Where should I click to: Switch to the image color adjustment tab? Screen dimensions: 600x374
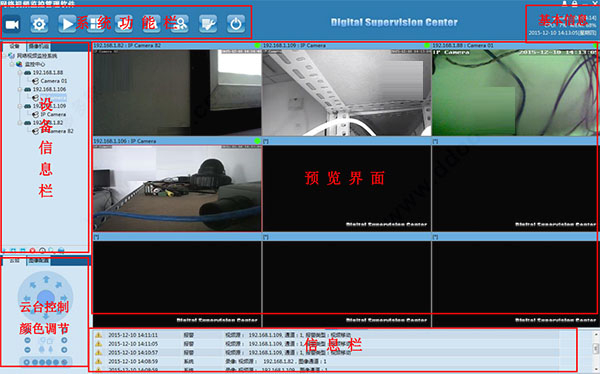39,261
